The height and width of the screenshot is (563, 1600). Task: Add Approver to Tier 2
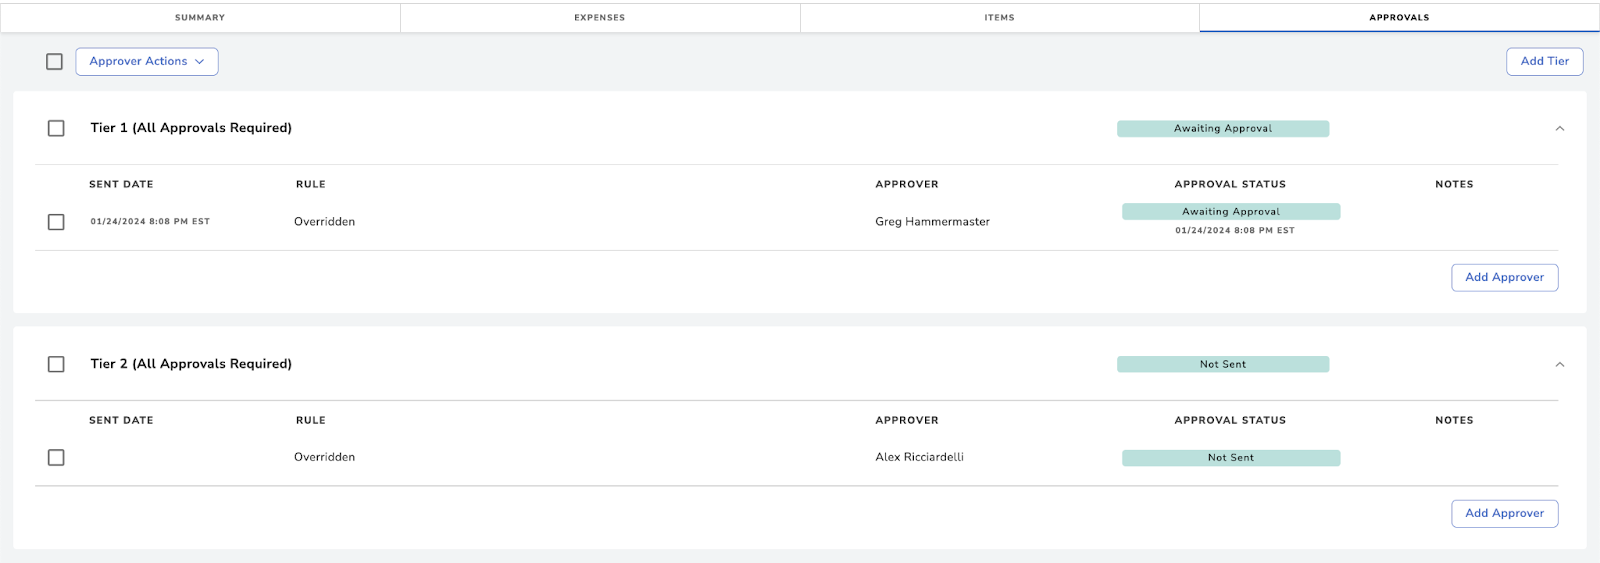tap(1505, 513)
